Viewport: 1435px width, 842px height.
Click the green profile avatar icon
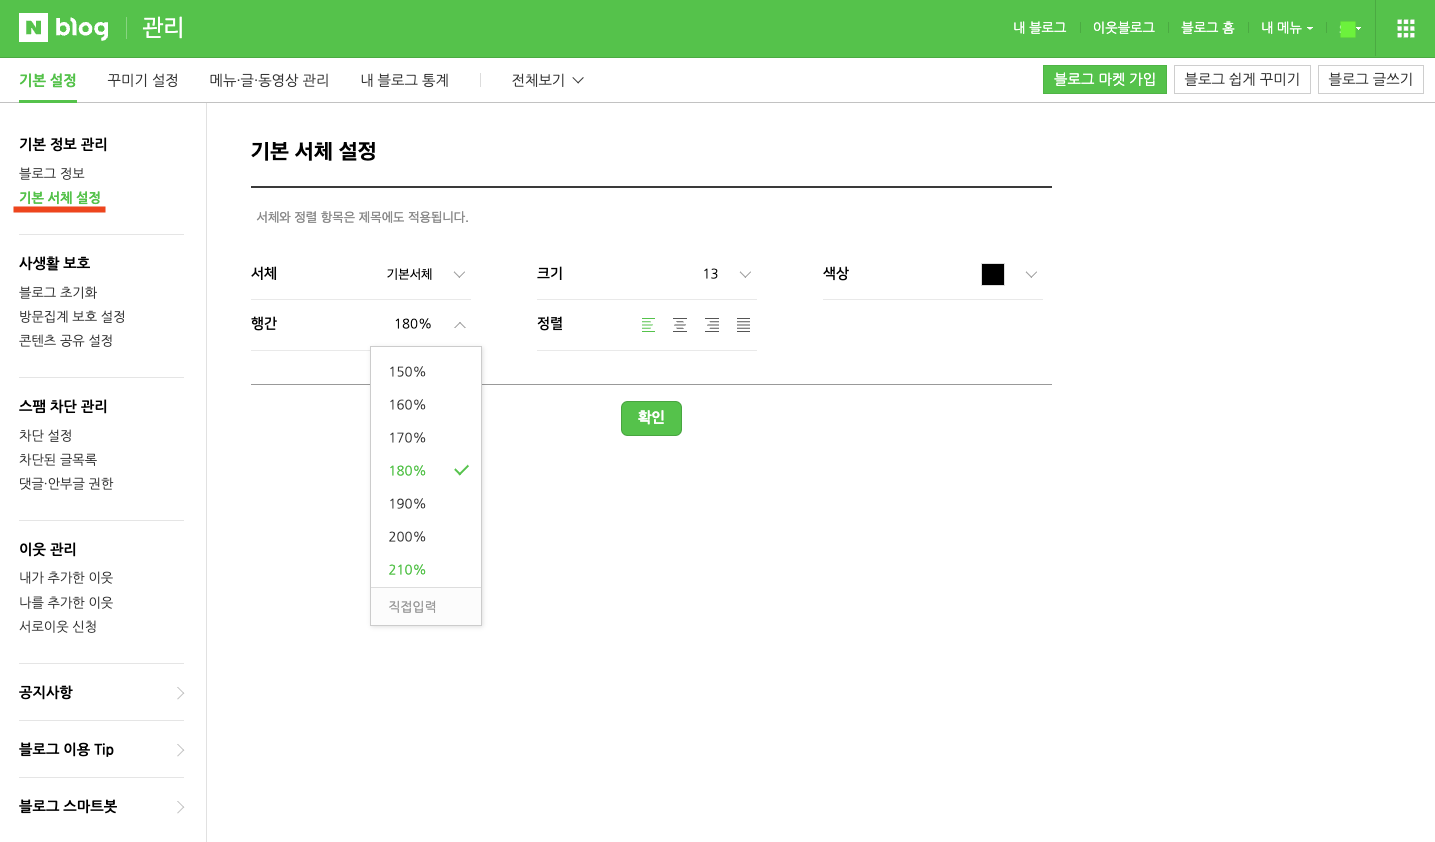pos(1347,29)
